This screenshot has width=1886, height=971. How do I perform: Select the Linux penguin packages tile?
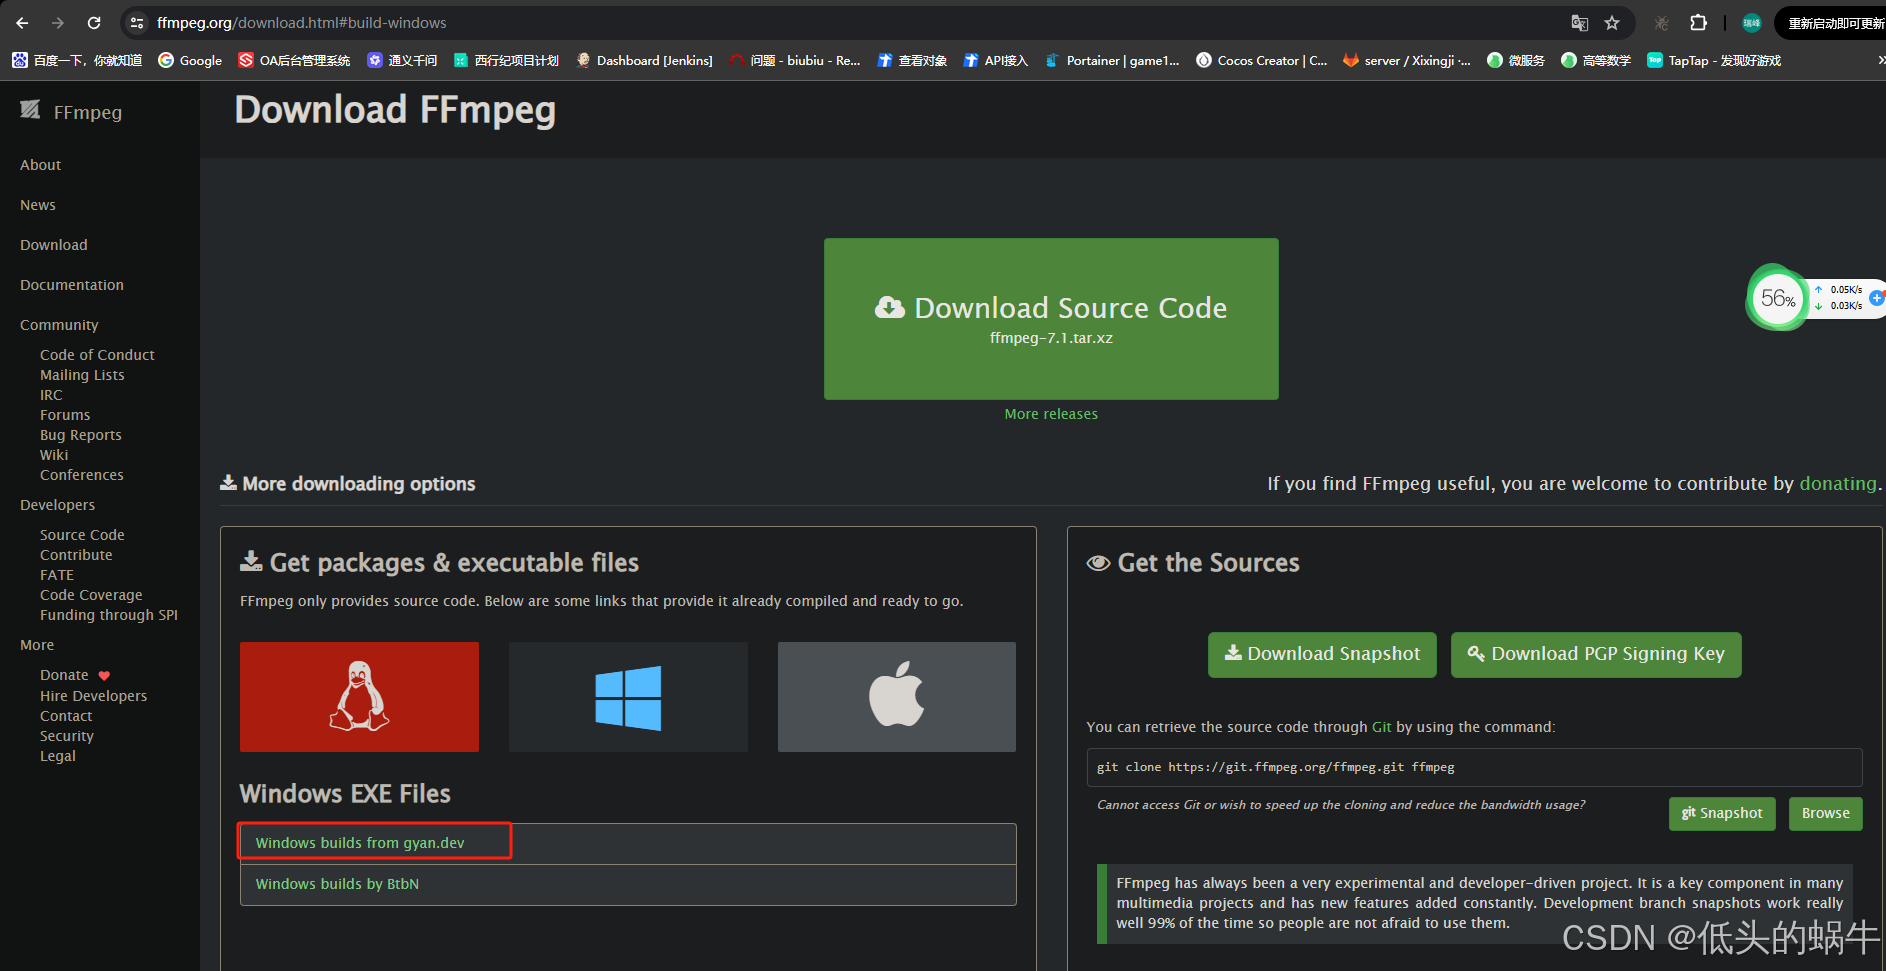pyautogui.click(x=359, y=697)
